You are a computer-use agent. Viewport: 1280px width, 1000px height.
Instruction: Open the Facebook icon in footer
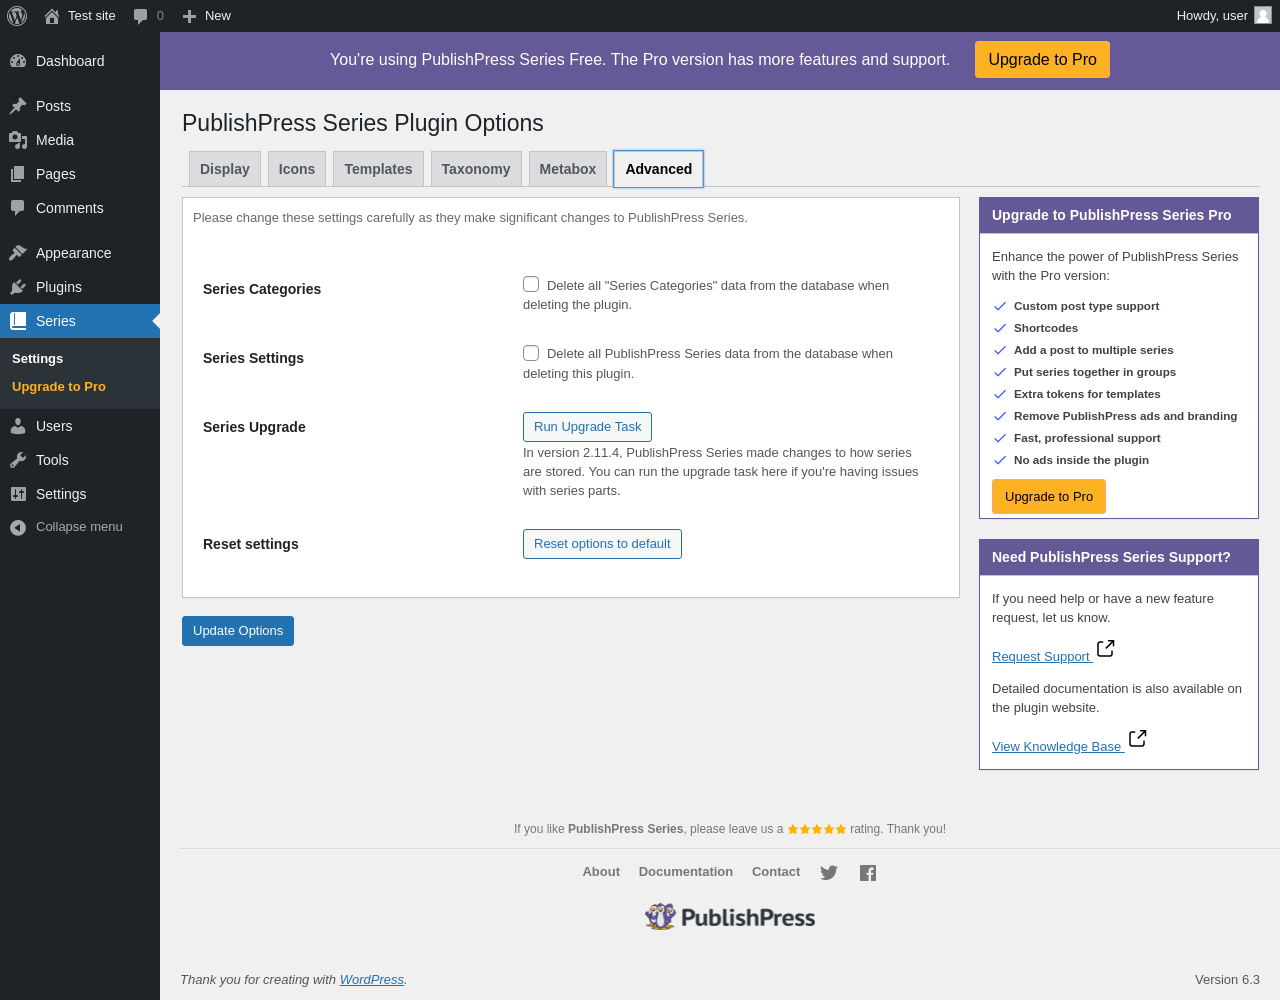point(868,873)
